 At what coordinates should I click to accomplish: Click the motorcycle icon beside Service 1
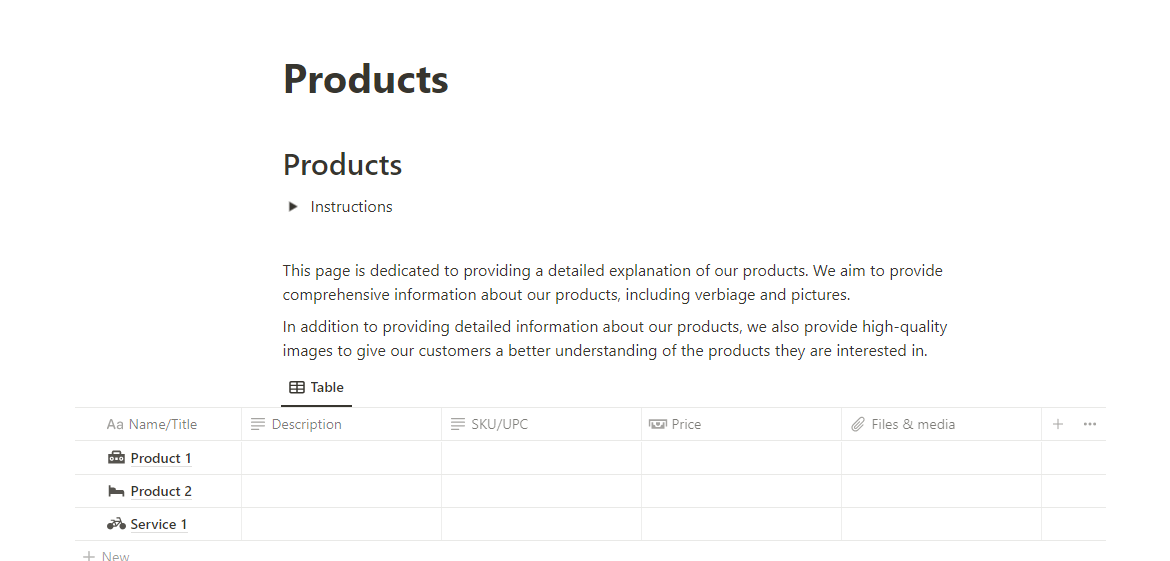tap(117, 524)
